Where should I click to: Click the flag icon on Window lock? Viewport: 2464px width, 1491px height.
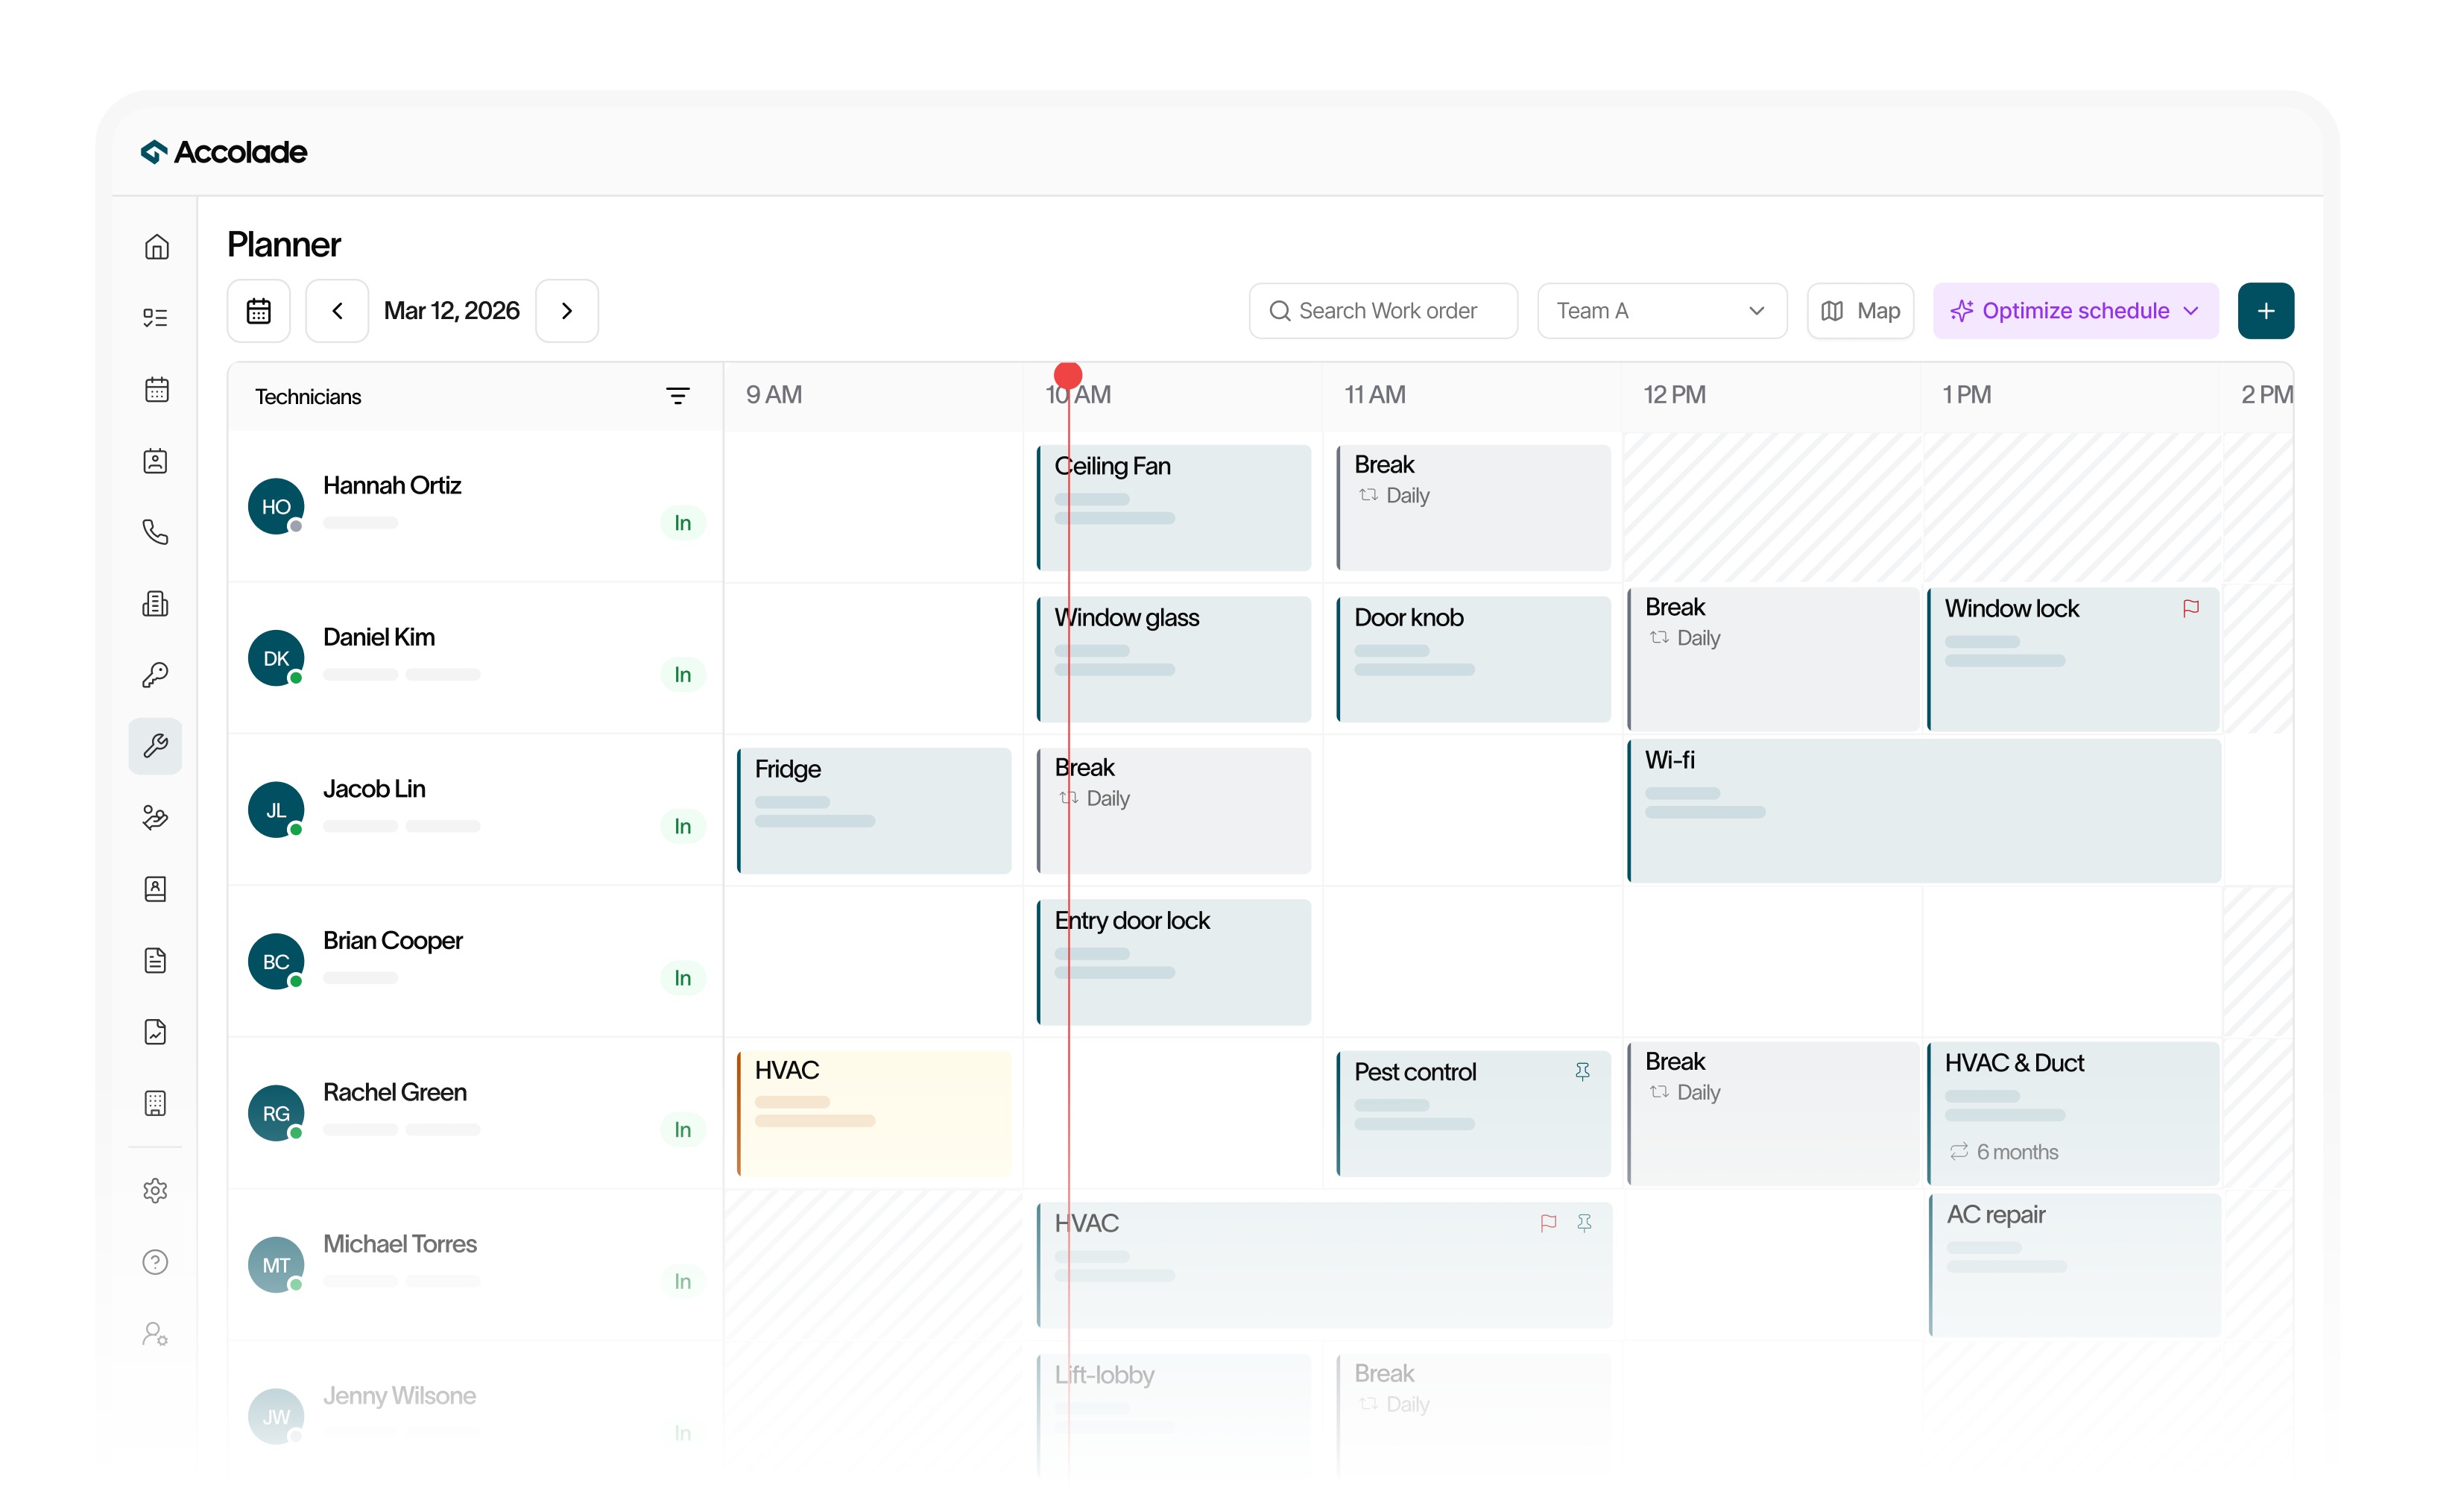pos(2191,608)
